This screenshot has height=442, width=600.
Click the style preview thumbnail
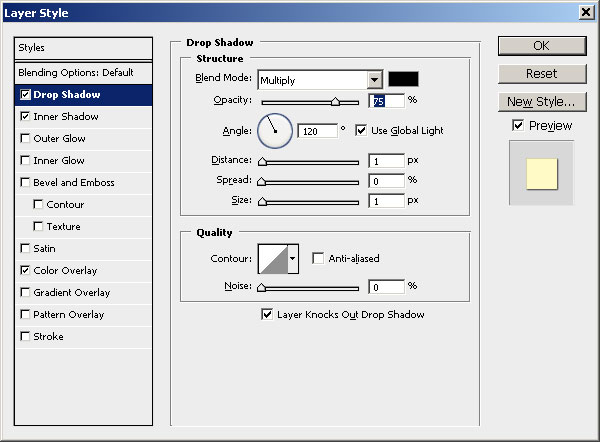[x=541, y=173]
